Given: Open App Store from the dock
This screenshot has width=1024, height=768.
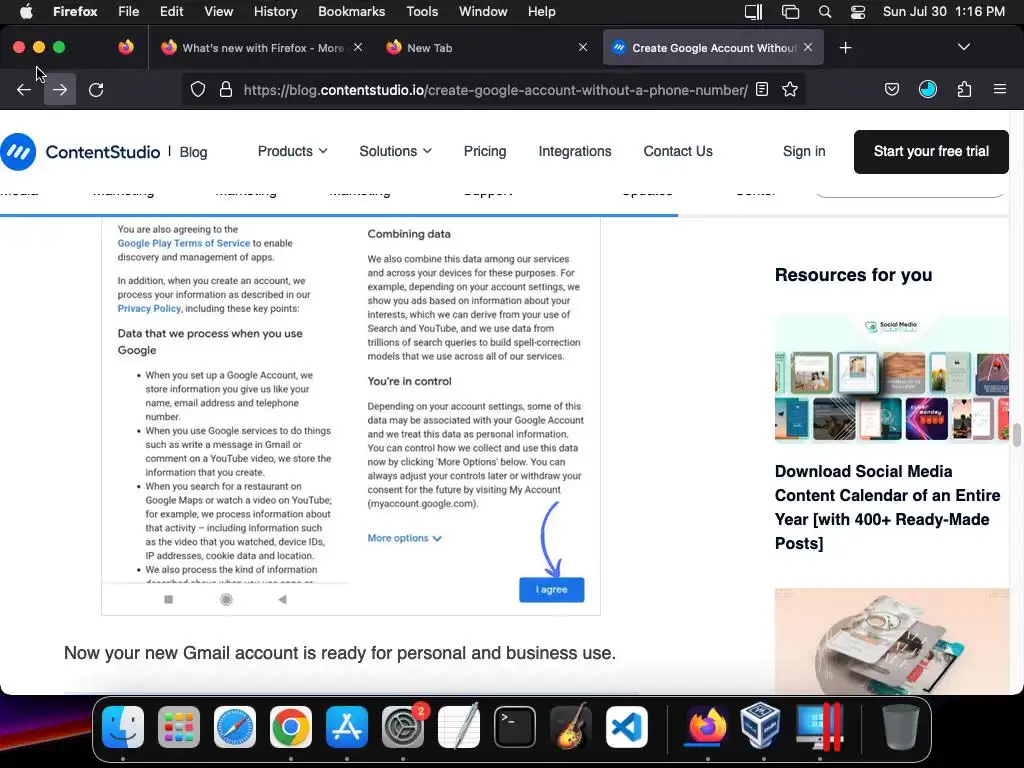Looking at the screenshot, I should [347, 727].
